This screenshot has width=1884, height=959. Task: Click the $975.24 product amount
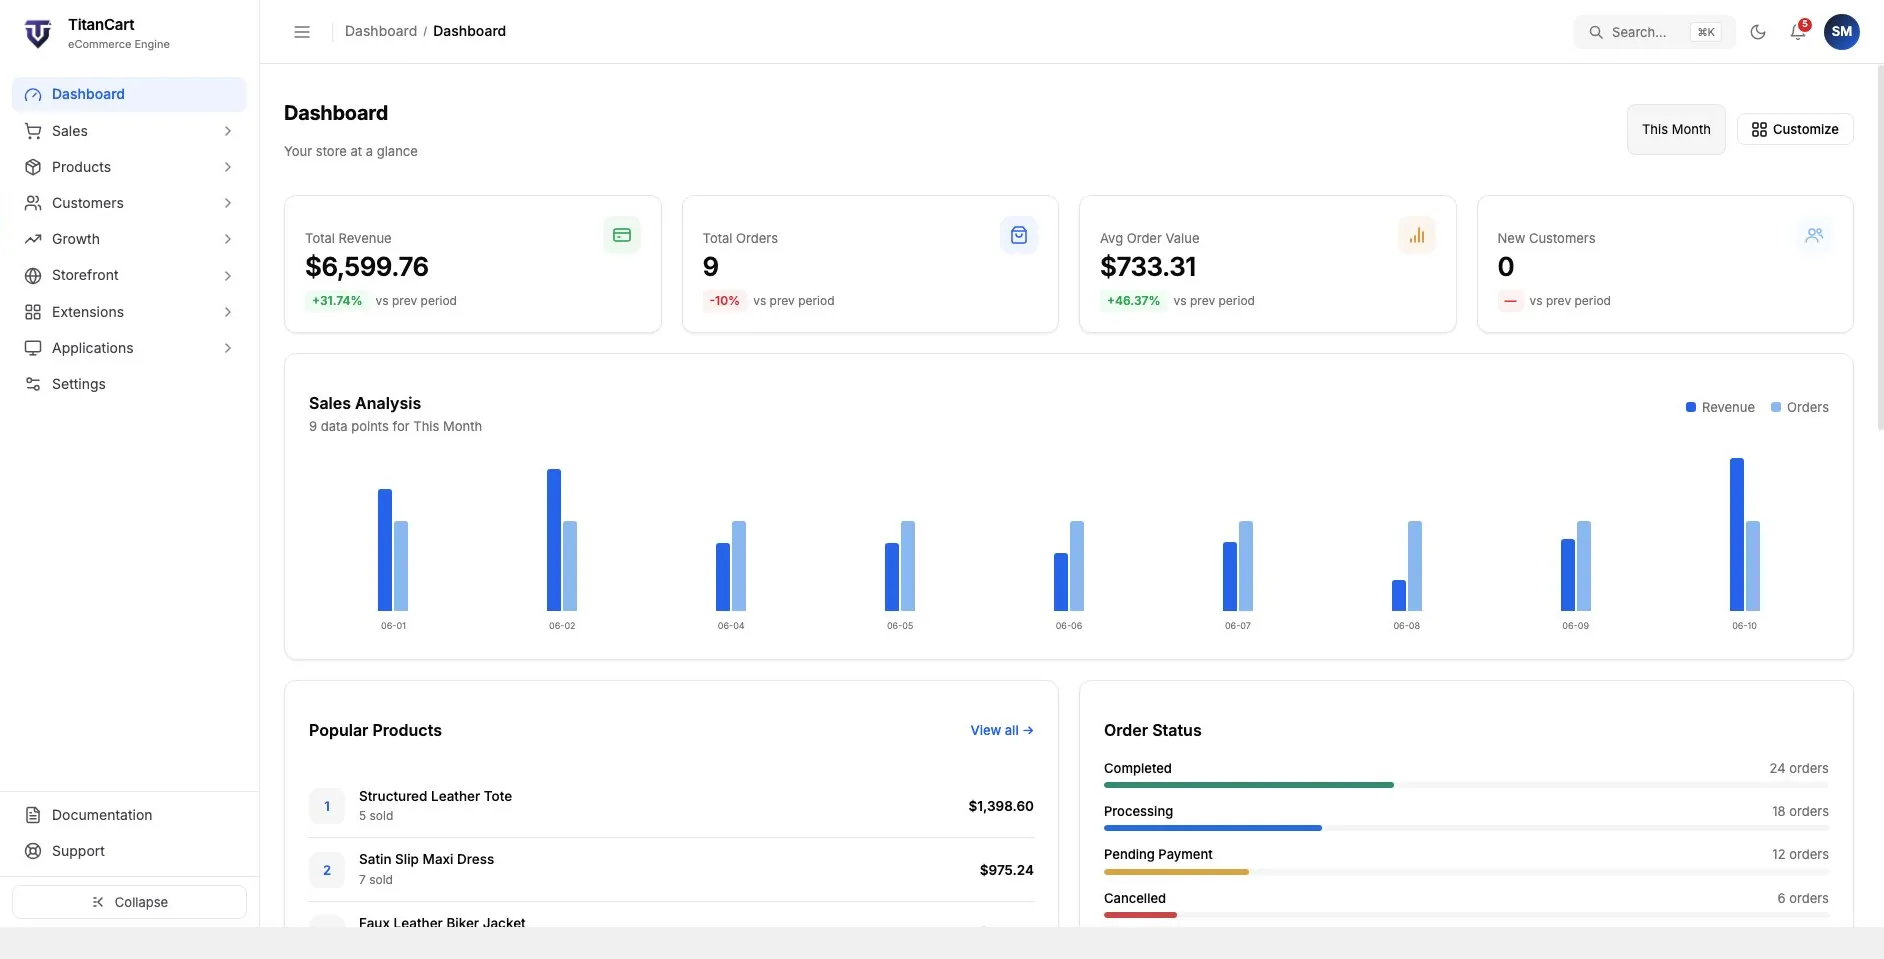click(1007, 870)
